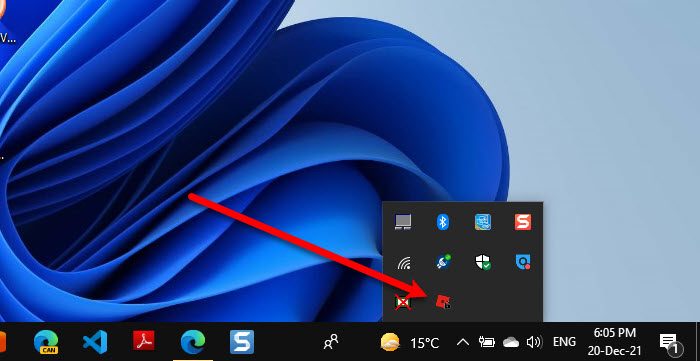Image resolution: width=700 pixels, height=361 pixels.
Task: Open the cut-off orange taskbar app
Action: [3, 342]
